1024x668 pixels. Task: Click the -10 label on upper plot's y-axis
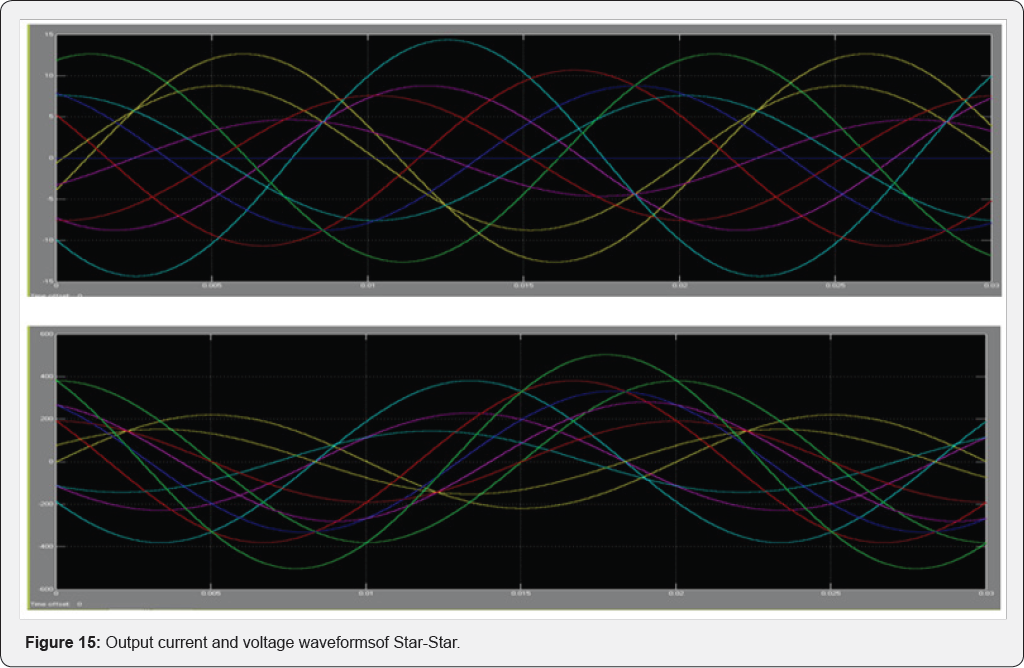(x=46, y=240)
